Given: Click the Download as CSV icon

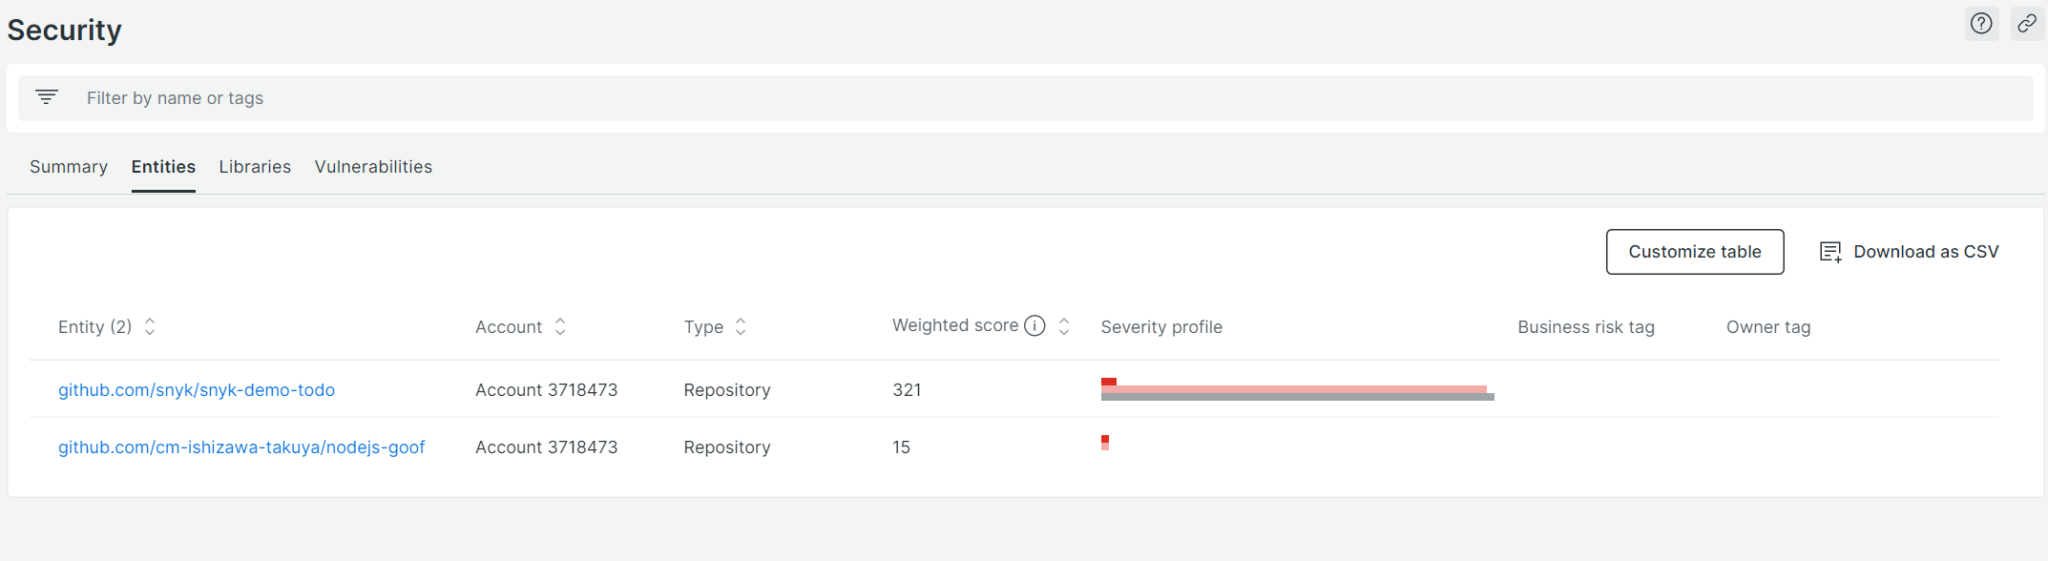Looking at the screenshot, I should [x=1830, y=252].
